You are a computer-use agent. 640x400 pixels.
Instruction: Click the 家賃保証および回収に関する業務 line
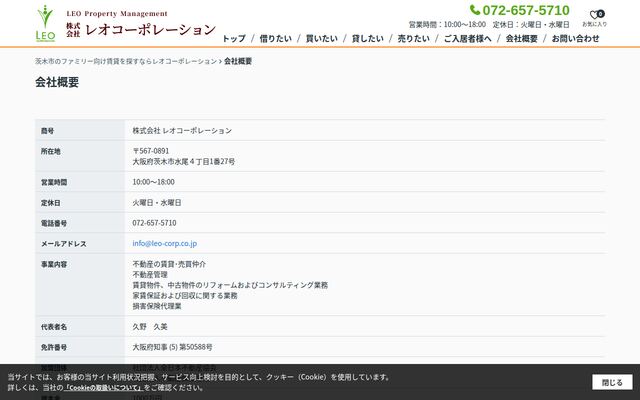pyautogui.click(x=185, y=296)
